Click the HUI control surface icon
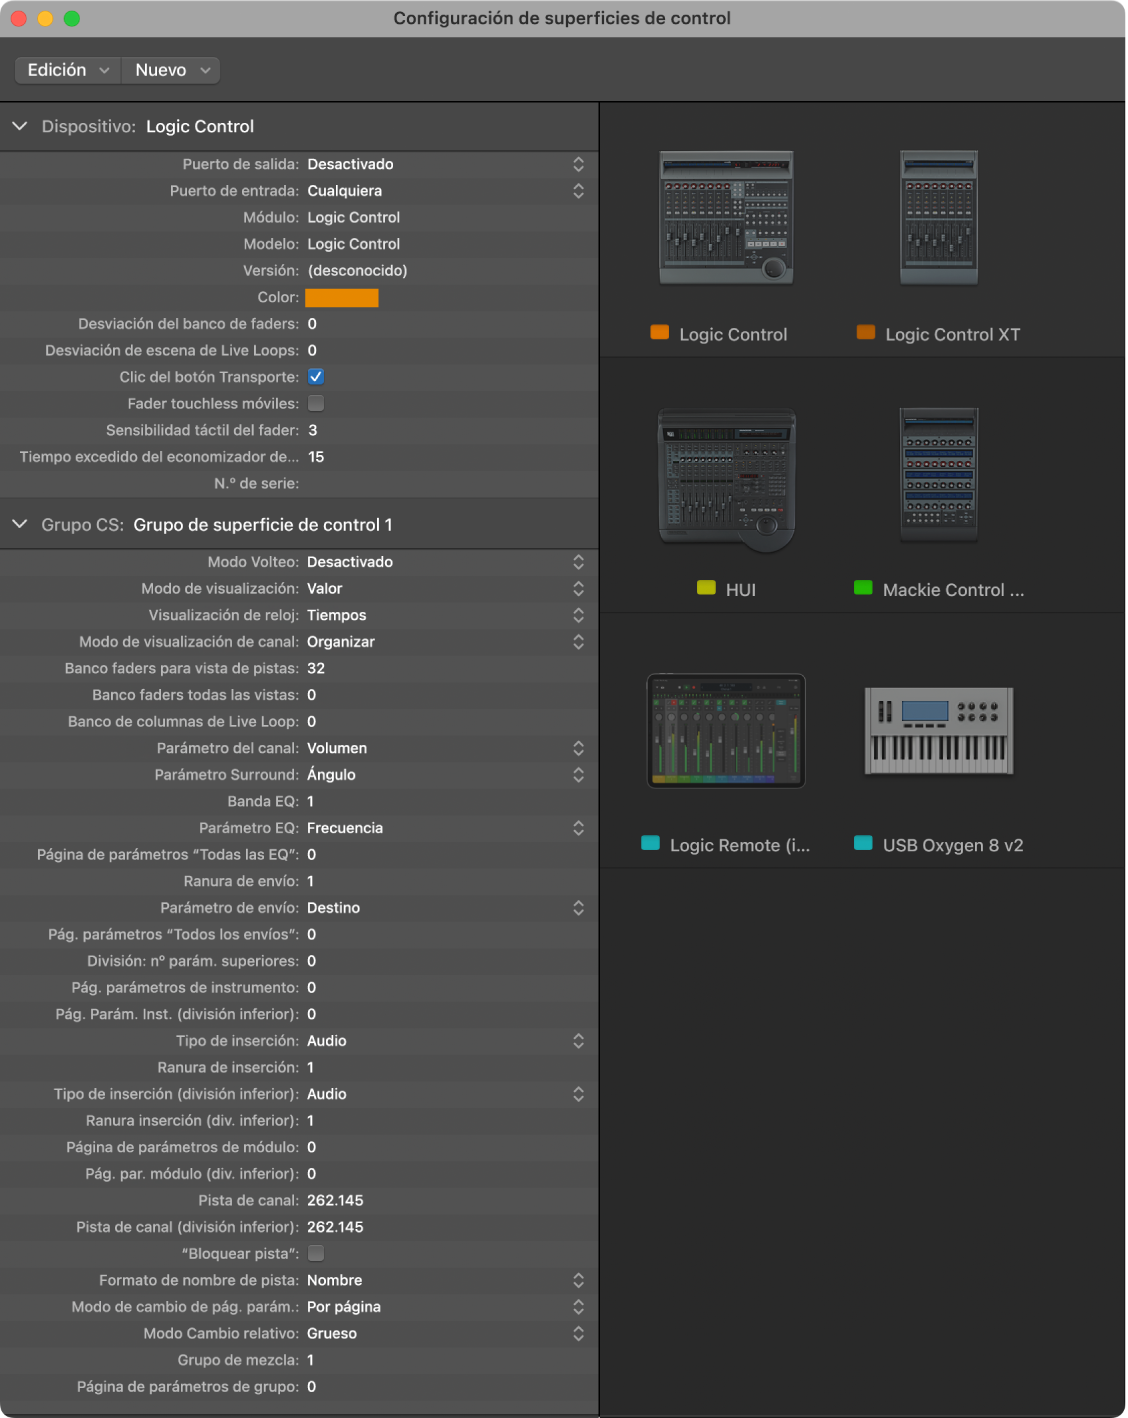This screenshot has width=1128, height=1418. click(726, 480)
